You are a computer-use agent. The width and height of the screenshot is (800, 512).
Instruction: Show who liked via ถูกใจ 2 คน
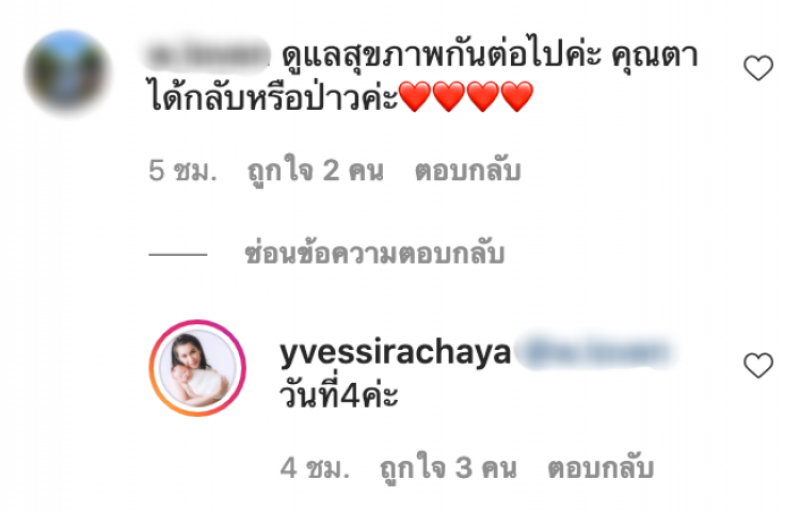click(x=315, y=170)
